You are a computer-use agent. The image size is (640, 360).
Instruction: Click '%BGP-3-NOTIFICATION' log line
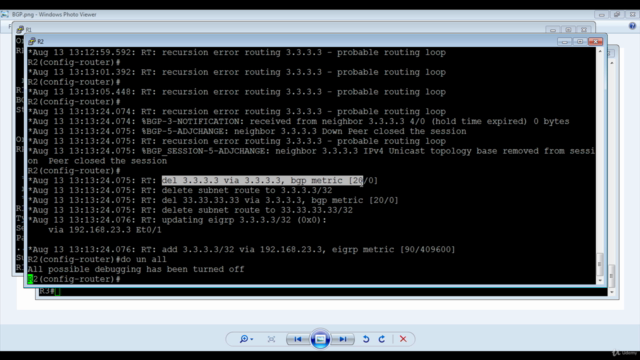point(299,121)
